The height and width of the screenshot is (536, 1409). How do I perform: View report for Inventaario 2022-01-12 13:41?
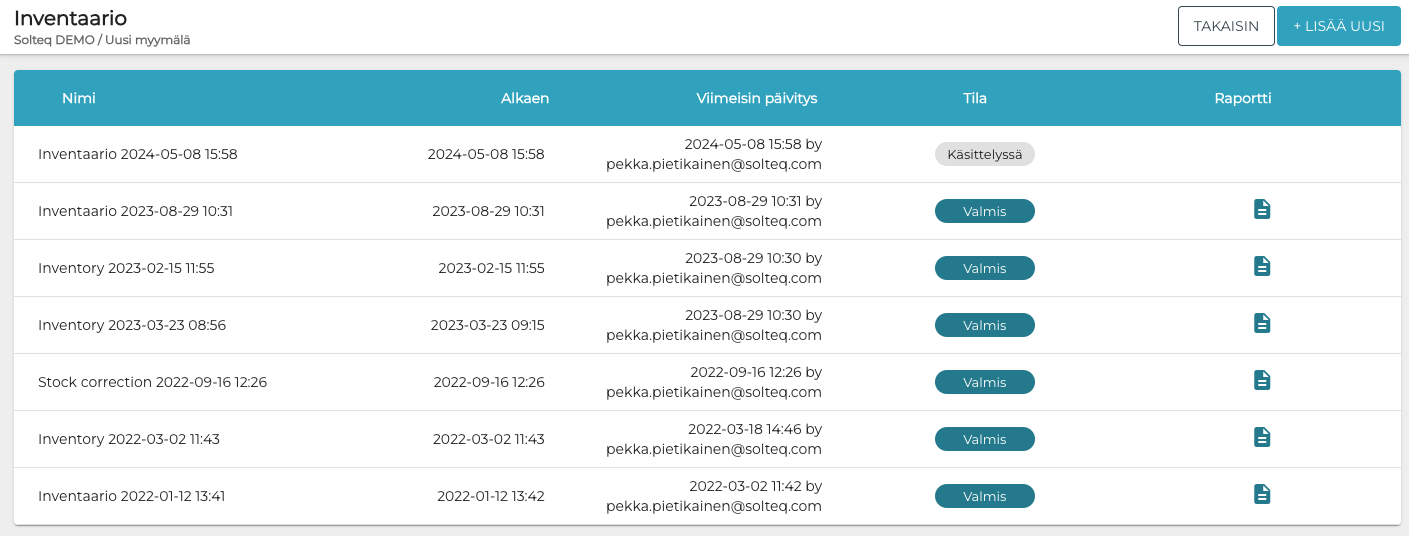[x=1262, y=495]
